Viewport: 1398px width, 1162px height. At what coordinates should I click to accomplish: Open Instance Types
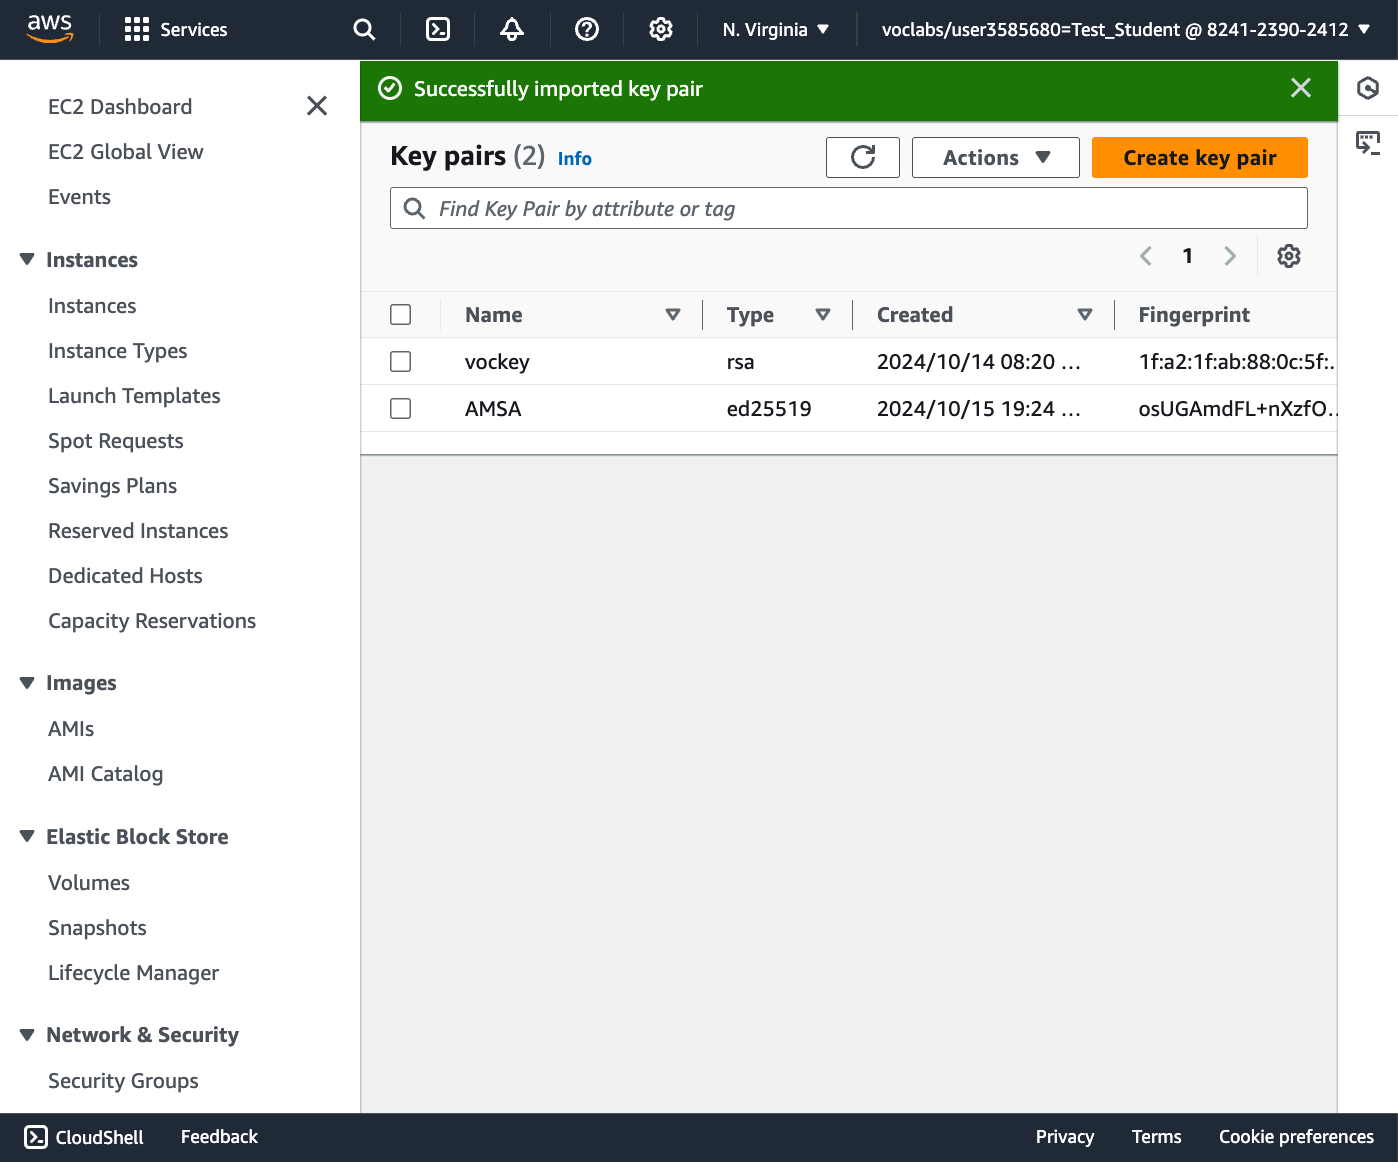click(118, 351)
